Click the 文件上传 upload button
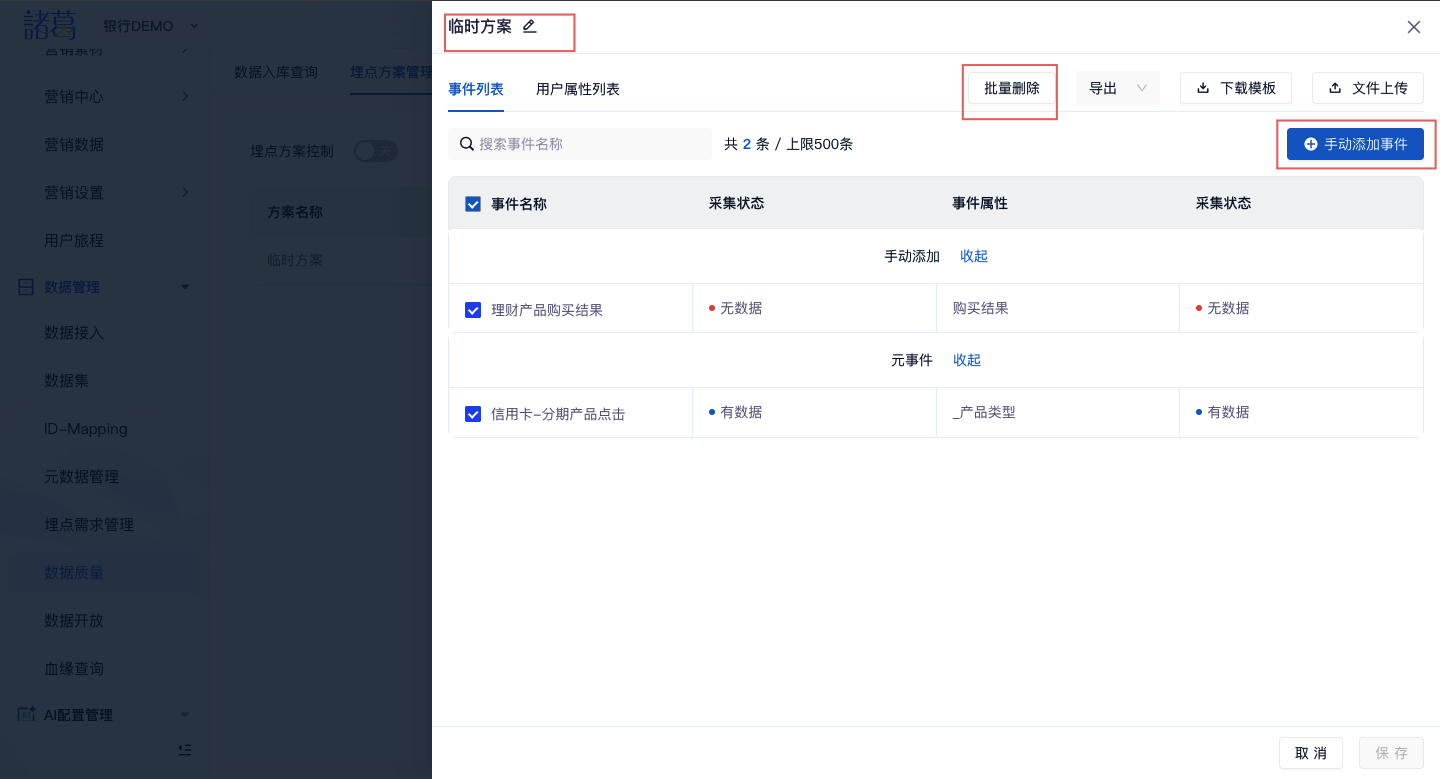This screenshot has height=779, width=1440. coord(1367,88)
